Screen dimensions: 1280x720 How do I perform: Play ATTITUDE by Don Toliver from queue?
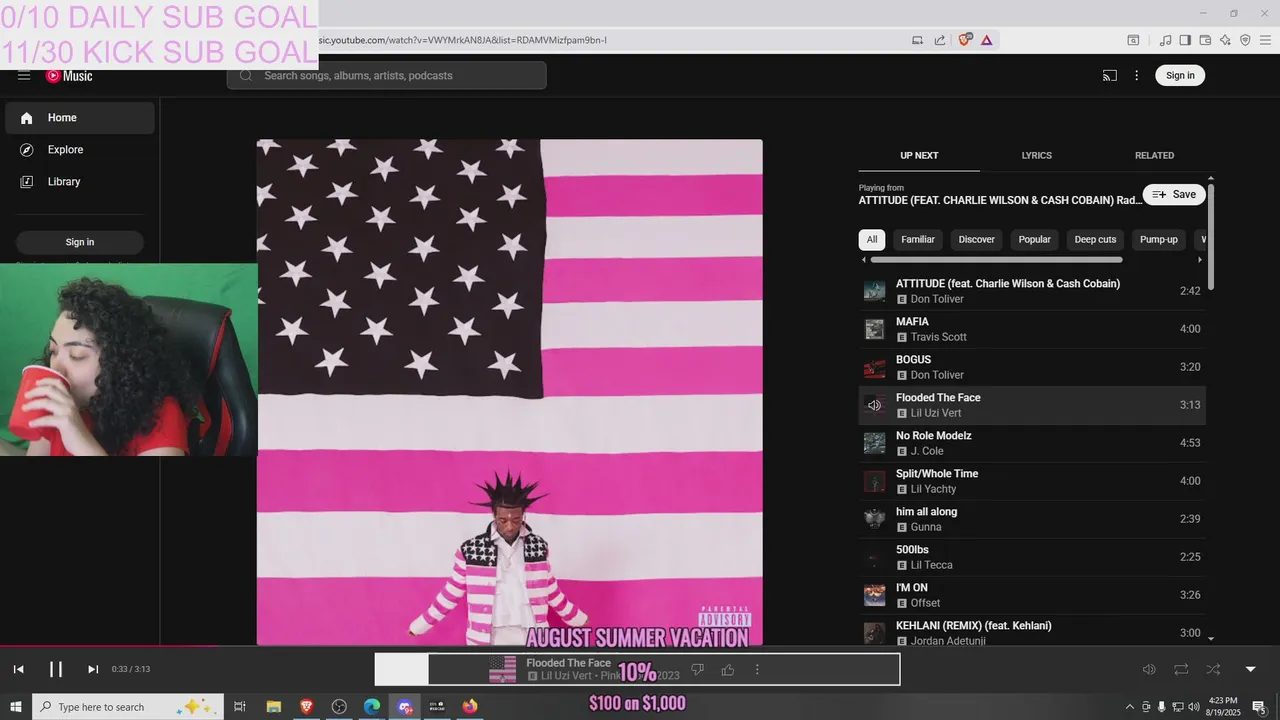(x=1032, y=291)
